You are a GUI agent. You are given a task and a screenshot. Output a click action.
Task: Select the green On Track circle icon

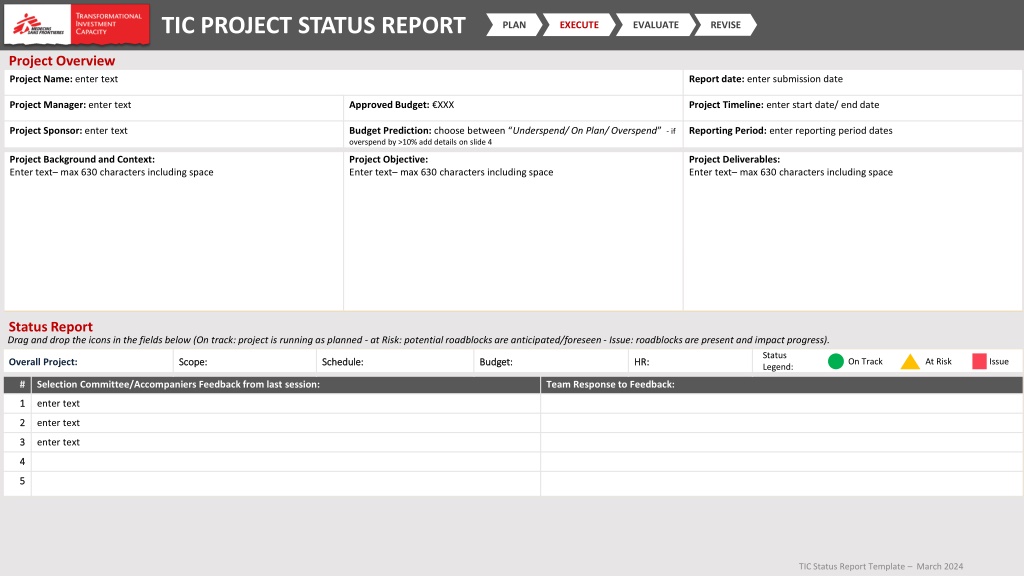click(x=835, y=361)
